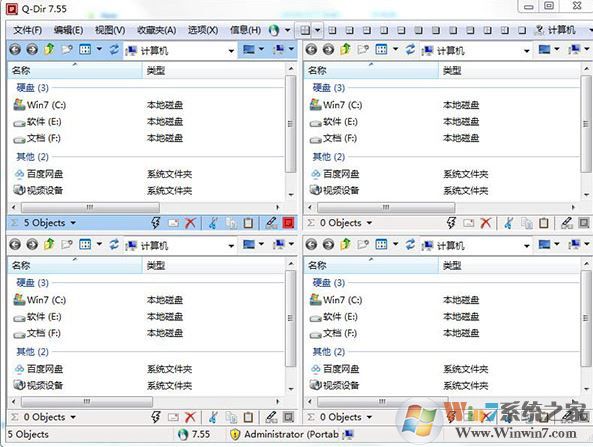The height and width of the screenshot is (447, 593).
Task: Expand the address dropdown in top-left pane
Action: (x=231, y=51)
